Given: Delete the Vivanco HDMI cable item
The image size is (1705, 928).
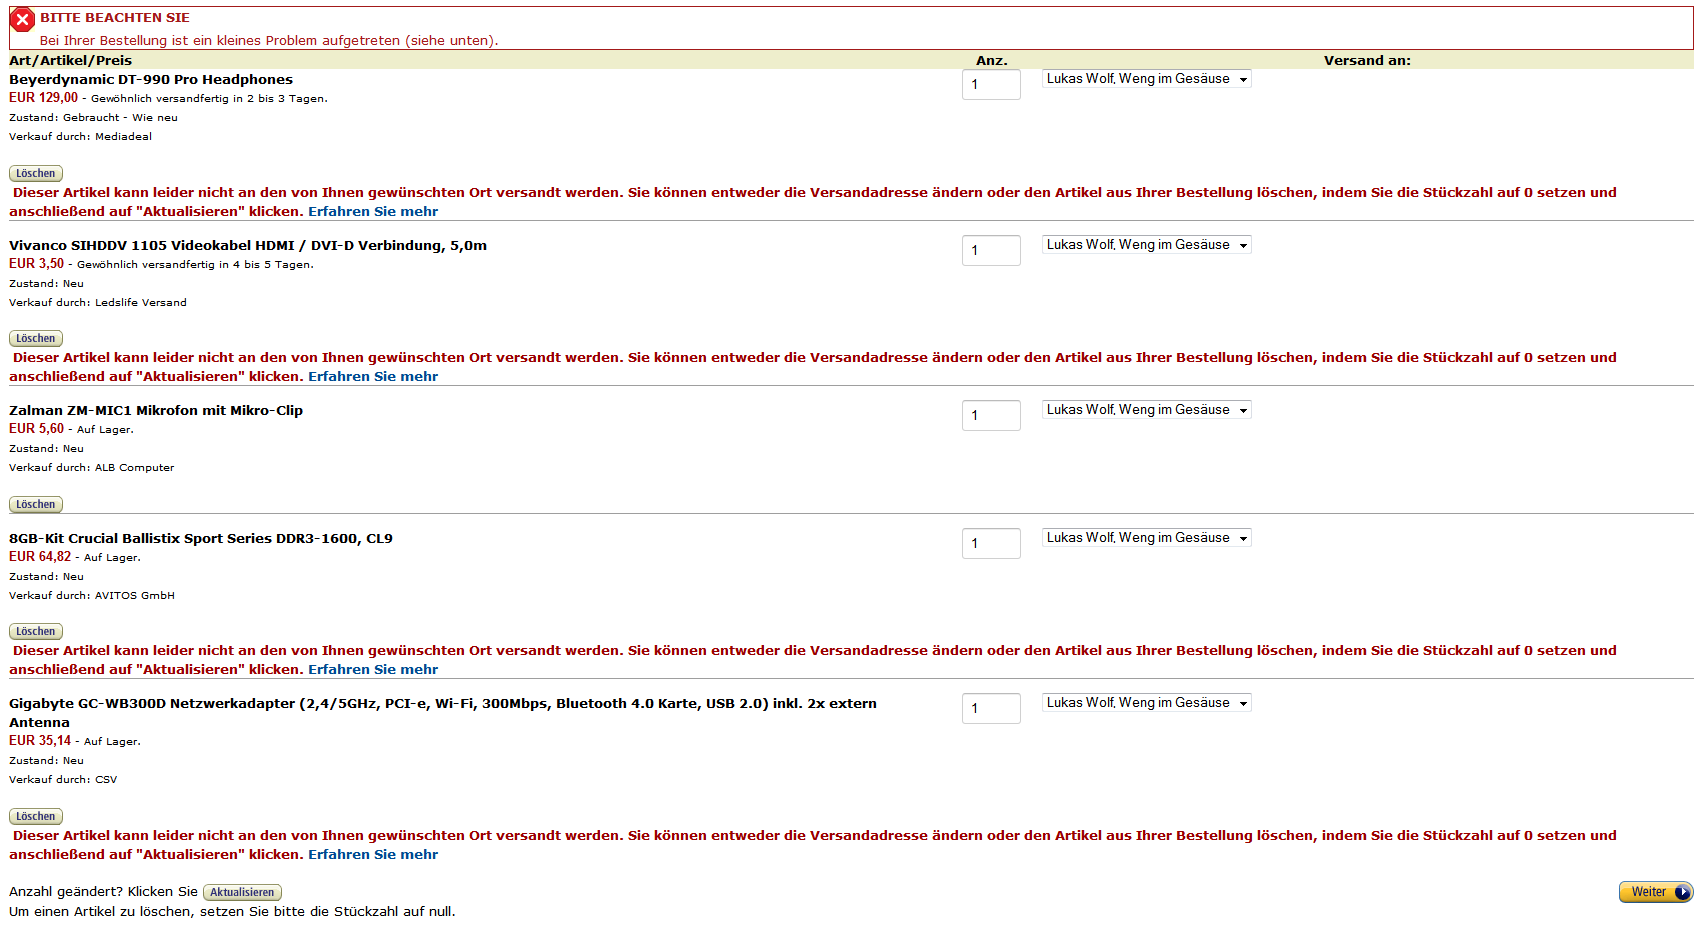Looking at the screenshot, I should tap(36, 339).
